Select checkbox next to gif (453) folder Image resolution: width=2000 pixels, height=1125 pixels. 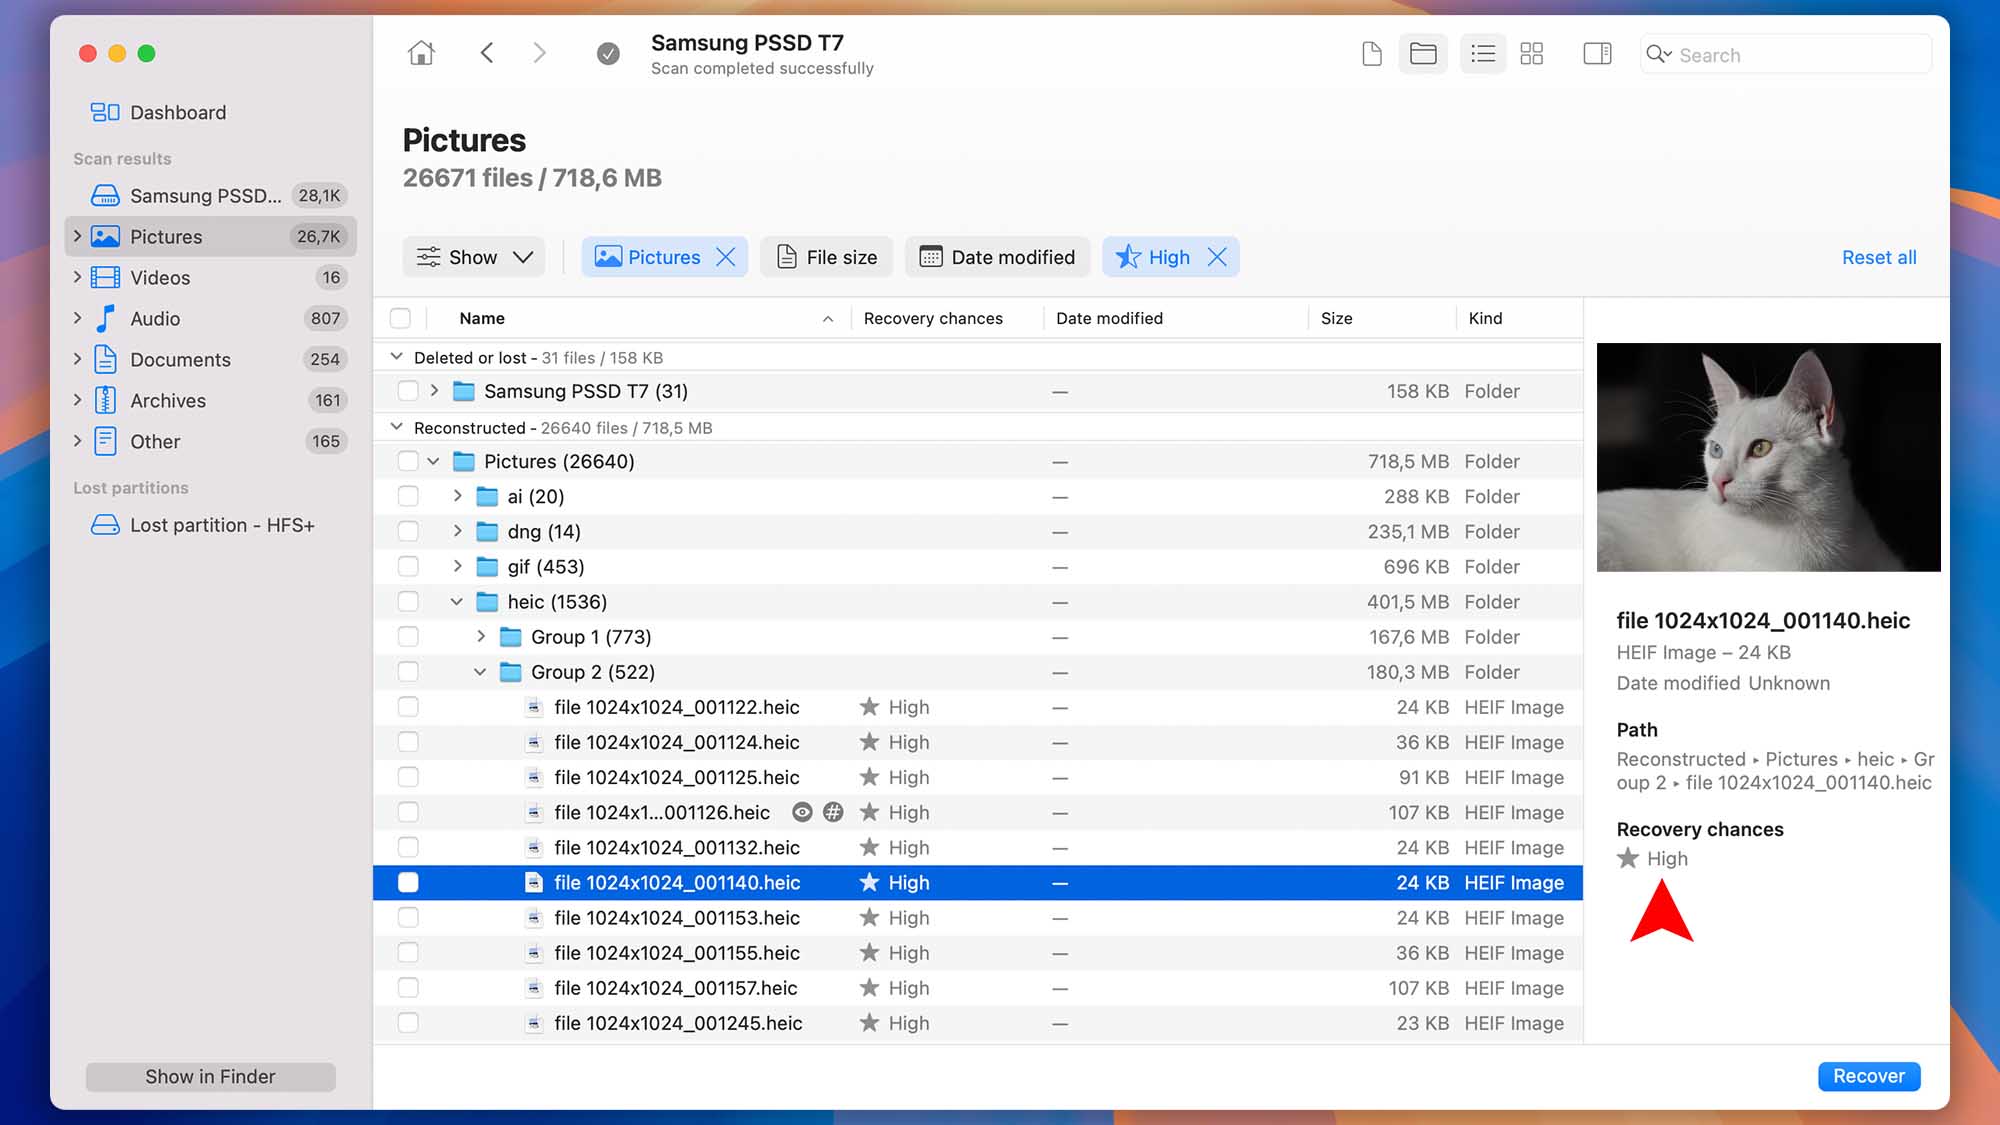(408, 567)
